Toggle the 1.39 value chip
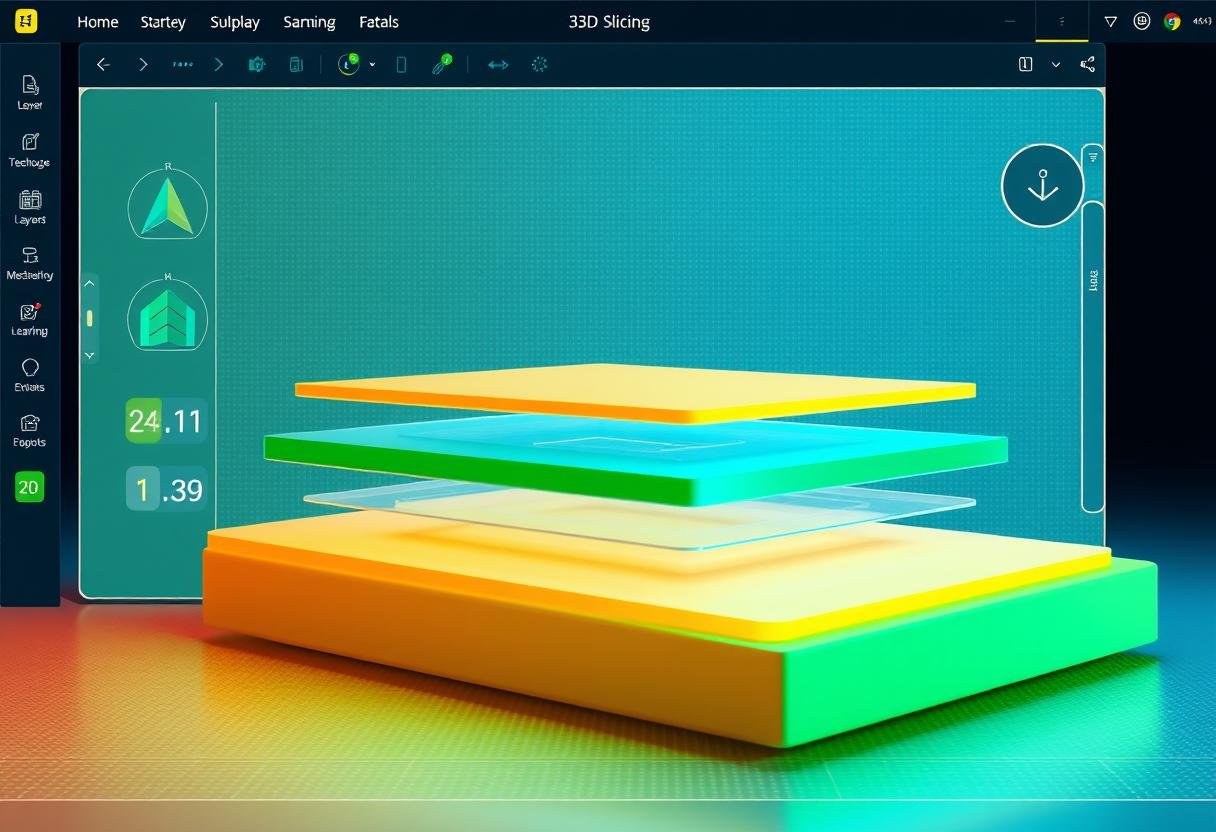The width and height of the screenshot is (1216, 832). (x=166, y=489)
